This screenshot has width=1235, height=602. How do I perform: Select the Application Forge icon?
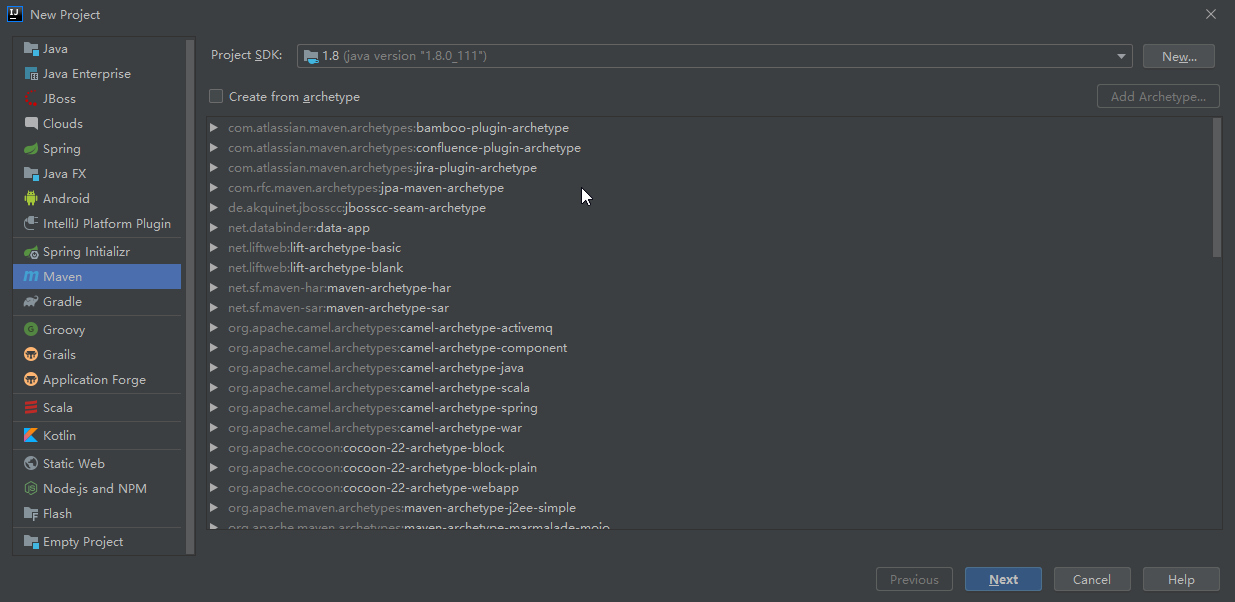coord(31,379)
